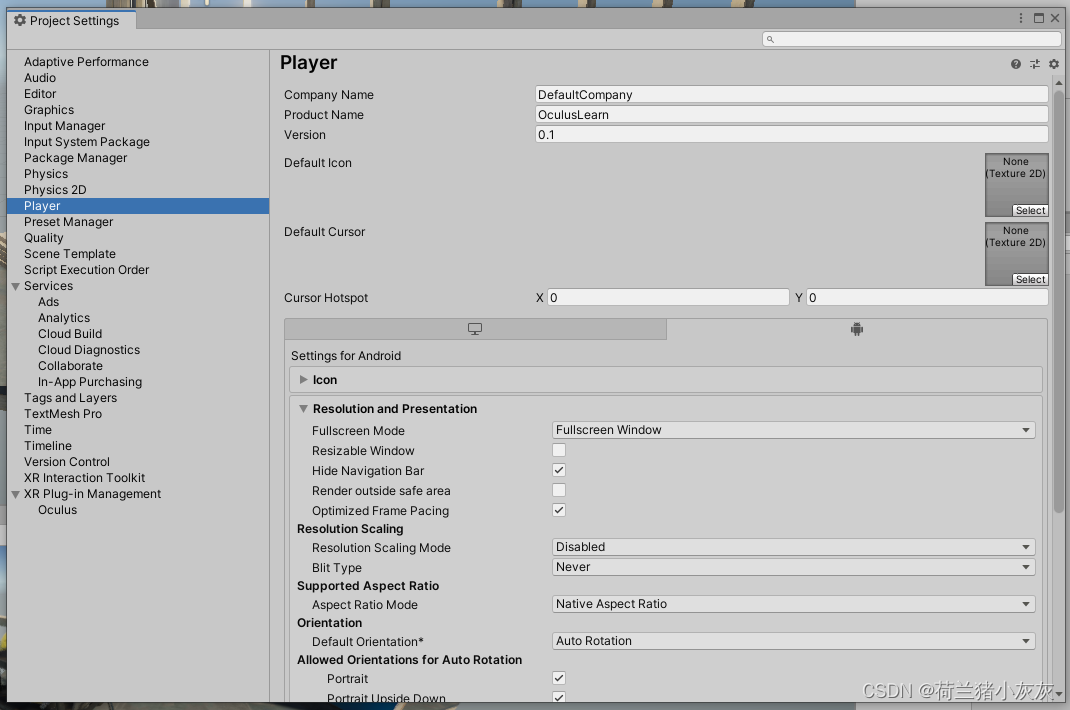Switch to the Android platform settings tab

pyautogui.click(x=856, y=329)
